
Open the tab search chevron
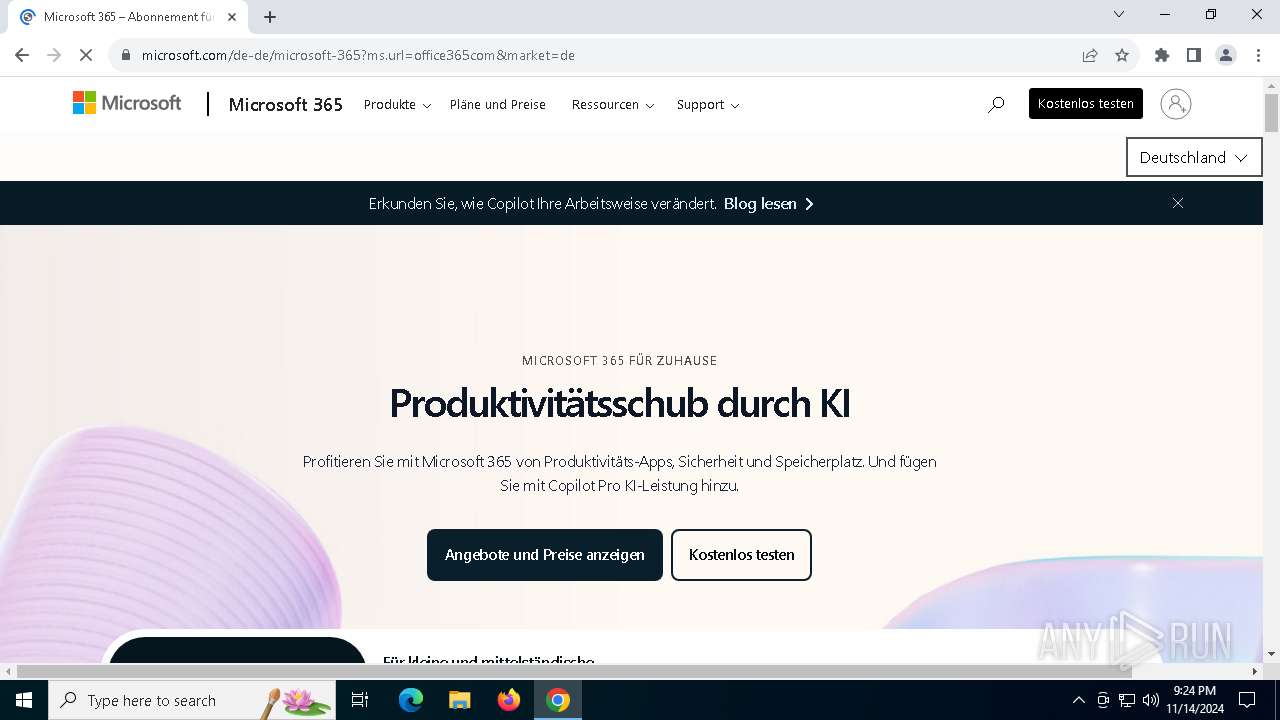point(1119,14)
